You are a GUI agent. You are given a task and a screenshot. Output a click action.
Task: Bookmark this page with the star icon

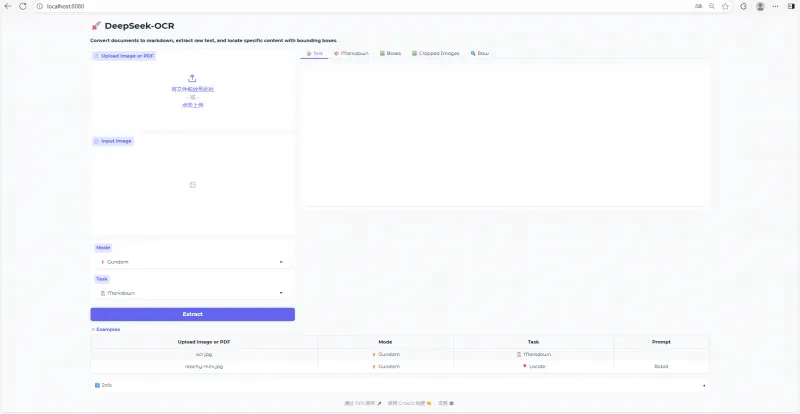[x=726, y=6]
